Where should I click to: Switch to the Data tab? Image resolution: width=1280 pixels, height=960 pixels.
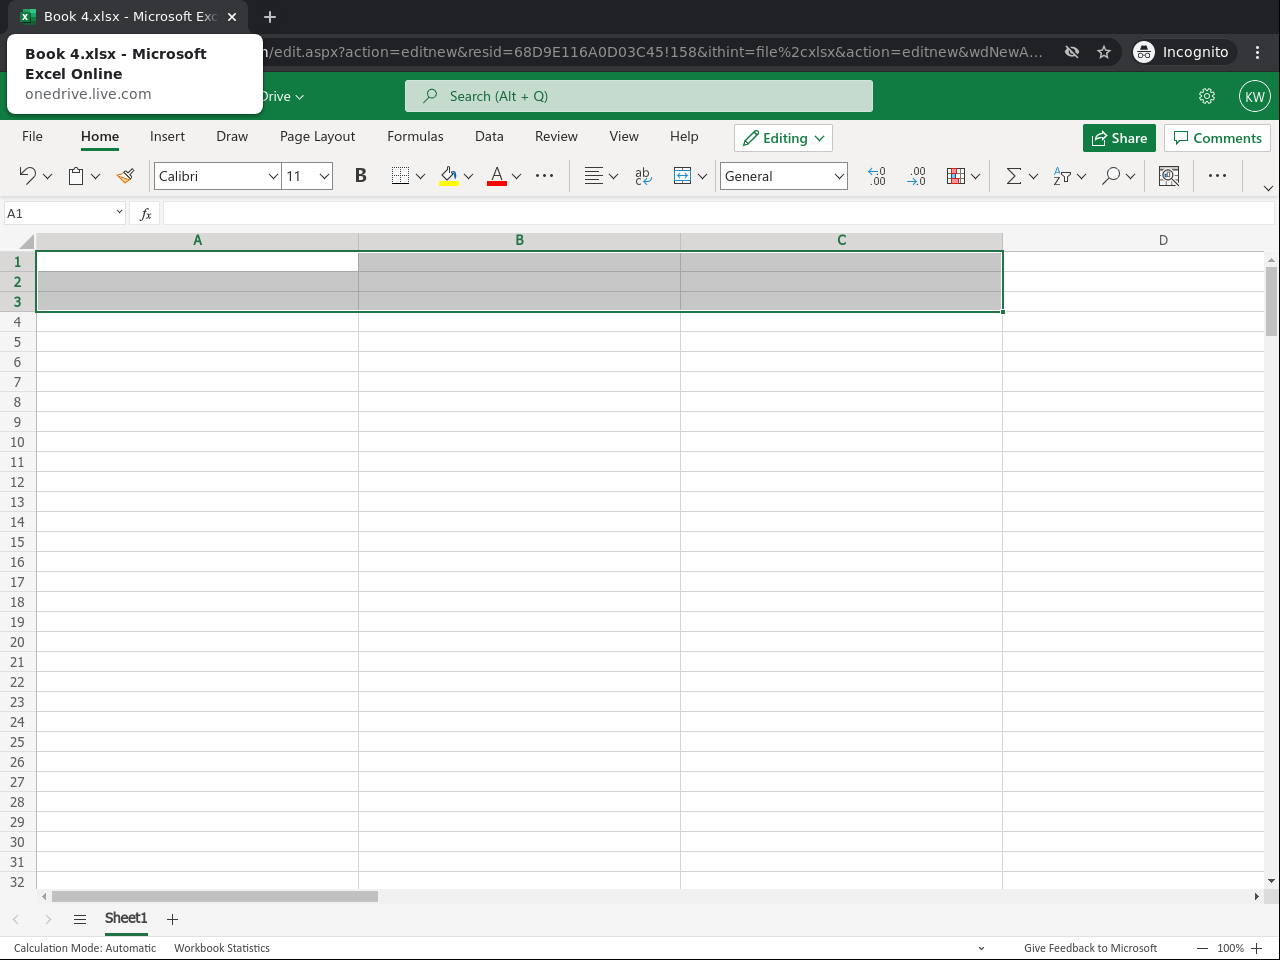click(x=489, y=137)
